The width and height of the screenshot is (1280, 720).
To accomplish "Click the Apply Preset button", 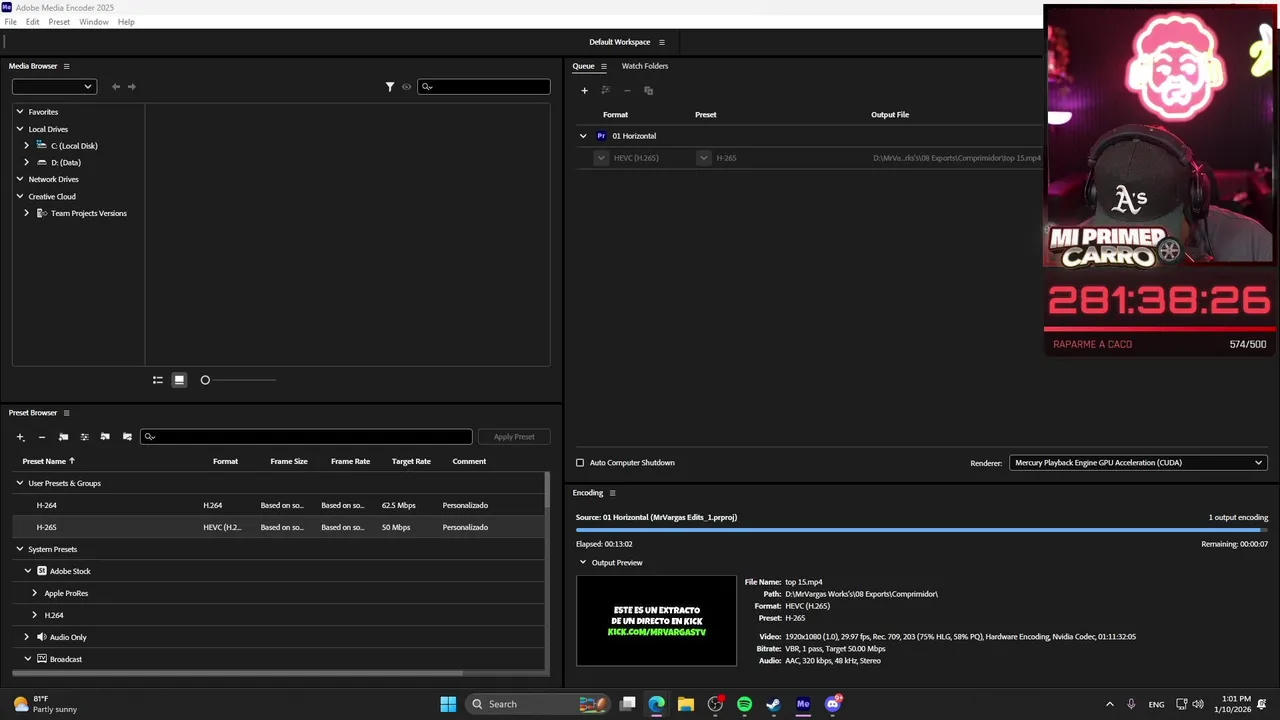I will (x=514, y=437).
